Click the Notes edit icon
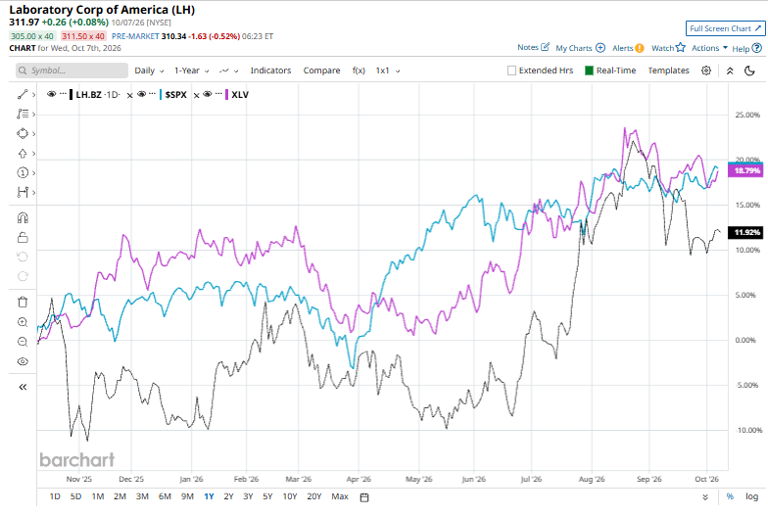 (545, 47)
